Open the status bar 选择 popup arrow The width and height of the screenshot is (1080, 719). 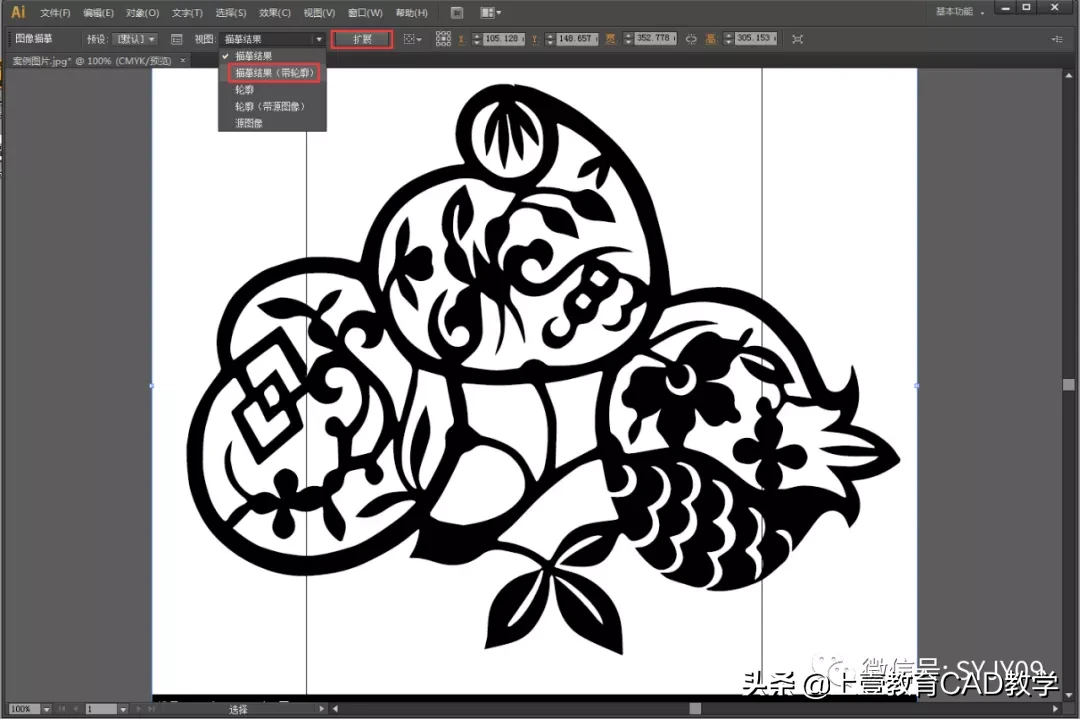pyautogui.click(x=321, y=709)
